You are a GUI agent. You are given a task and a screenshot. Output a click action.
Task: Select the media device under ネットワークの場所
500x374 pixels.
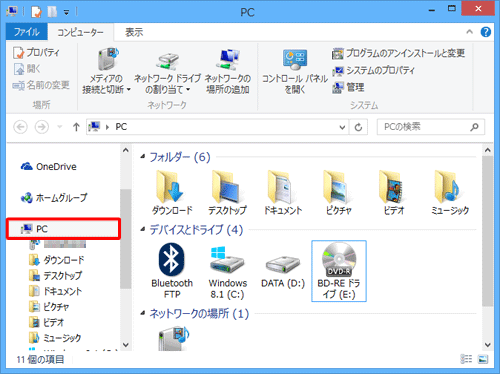pos(173,338)
